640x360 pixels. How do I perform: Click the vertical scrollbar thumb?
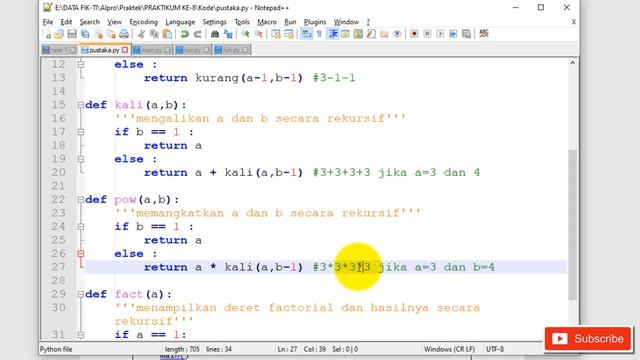(x=572, y=224)
